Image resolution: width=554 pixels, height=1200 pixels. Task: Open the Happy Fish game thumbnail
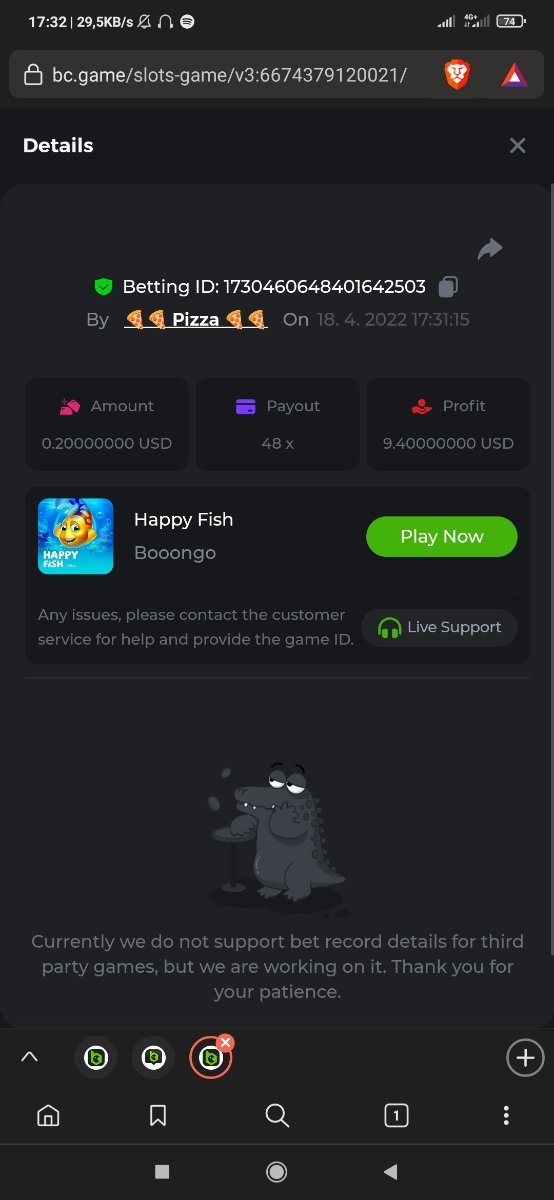(x=75, y=537)
